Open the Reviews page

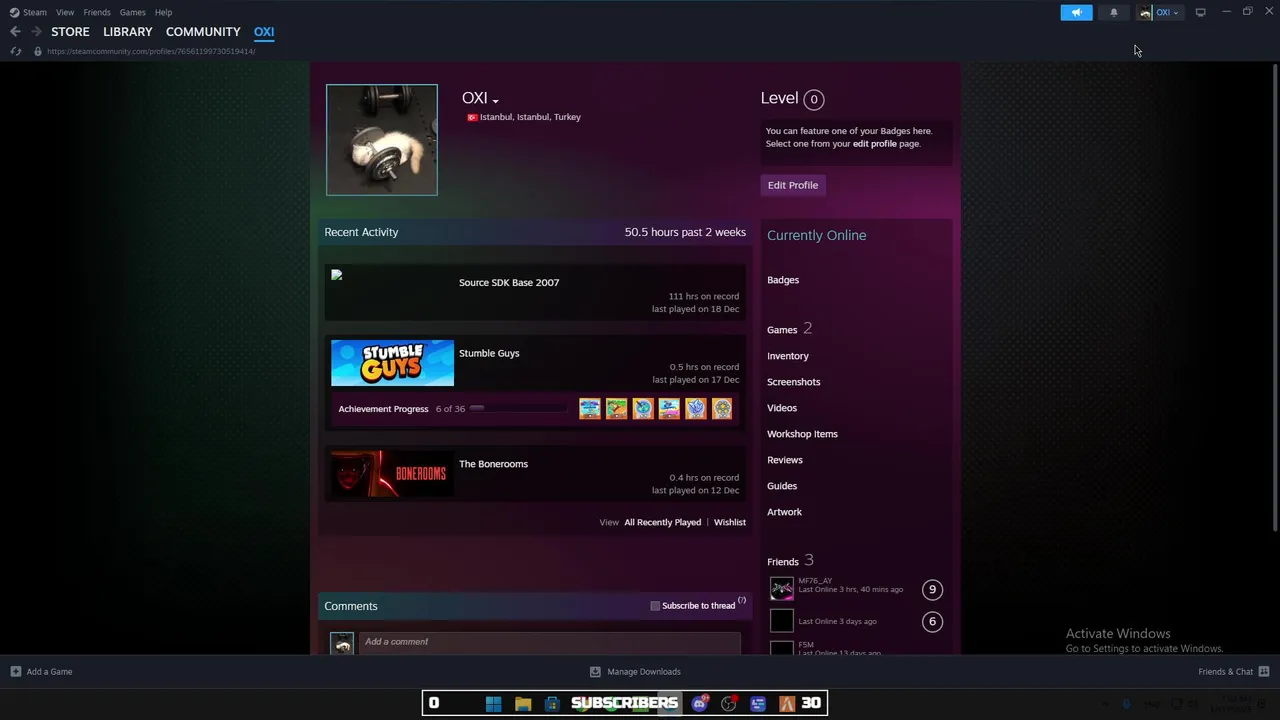coord(785,460)
